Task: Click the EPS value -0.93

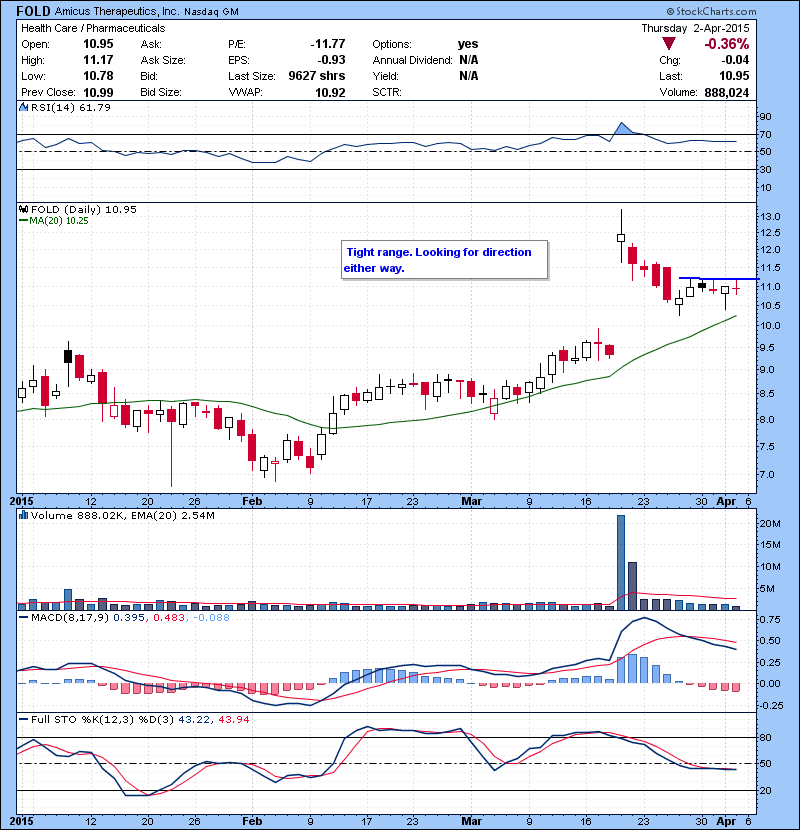Action: coord(331,60)
